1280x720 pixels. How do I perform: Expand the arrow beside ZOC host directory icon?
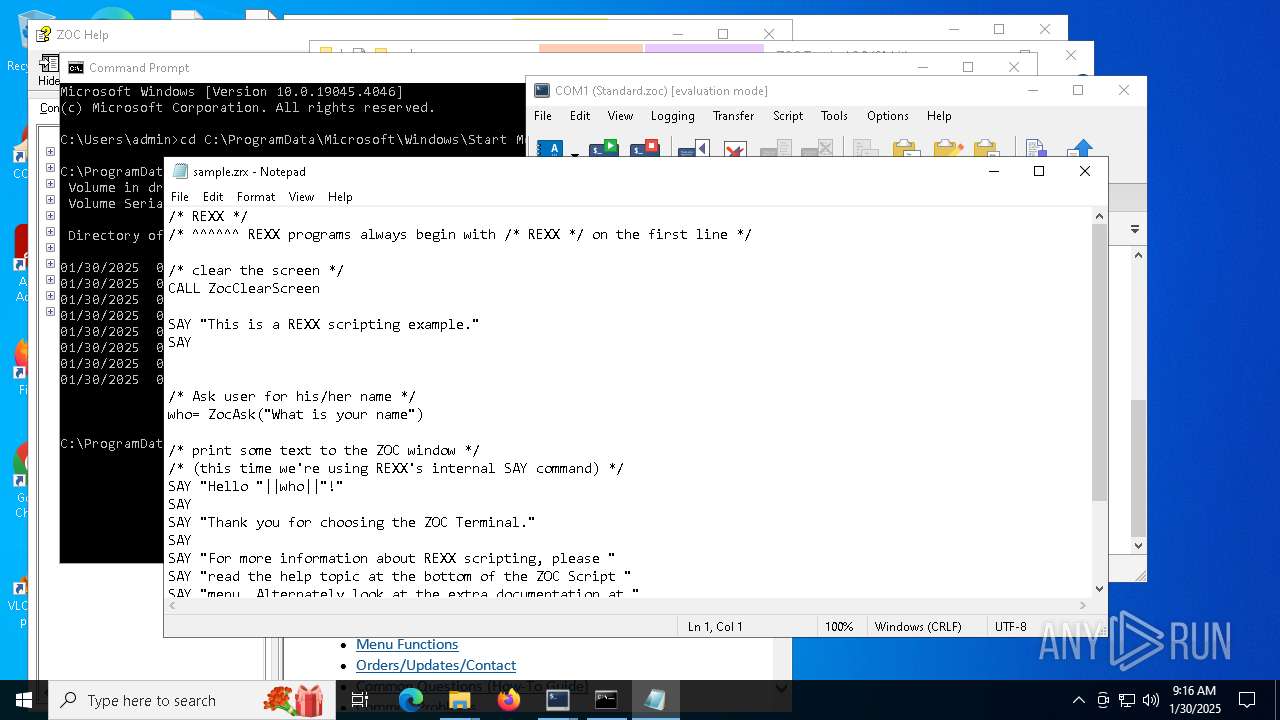pyautogui.click(x=574, y=152)
